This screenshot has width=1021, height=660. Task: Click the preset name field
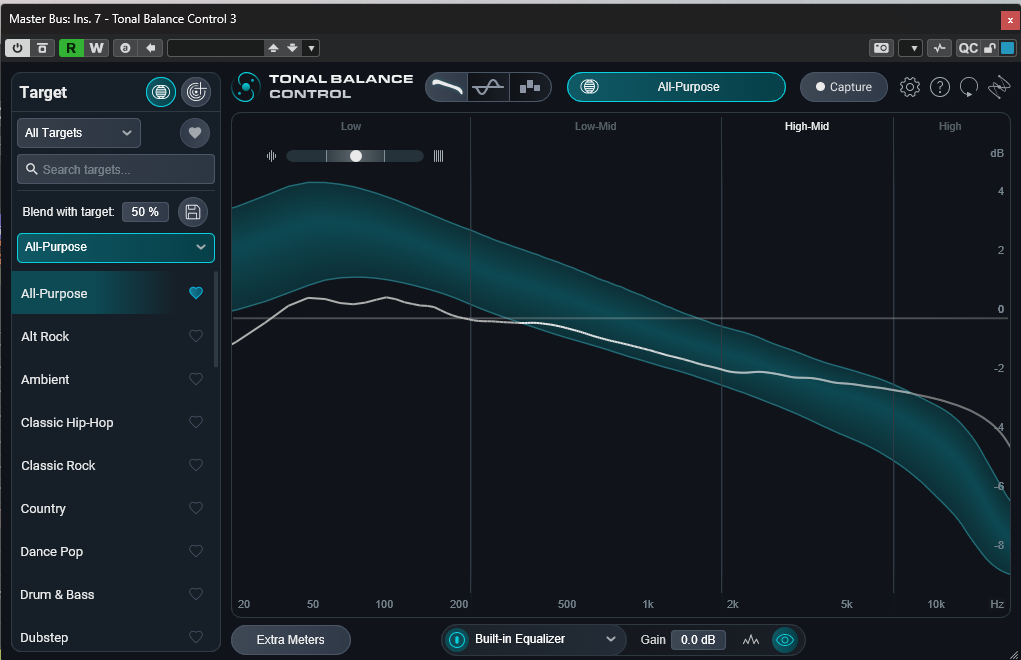coord(216,48)
